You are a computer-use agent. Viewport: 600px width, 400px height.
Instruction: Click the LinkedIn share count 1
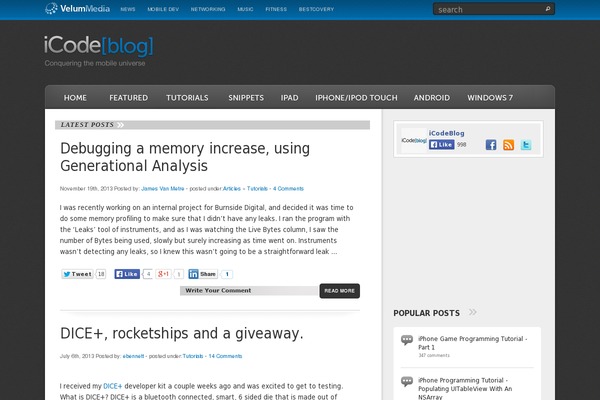pos(227,274)
